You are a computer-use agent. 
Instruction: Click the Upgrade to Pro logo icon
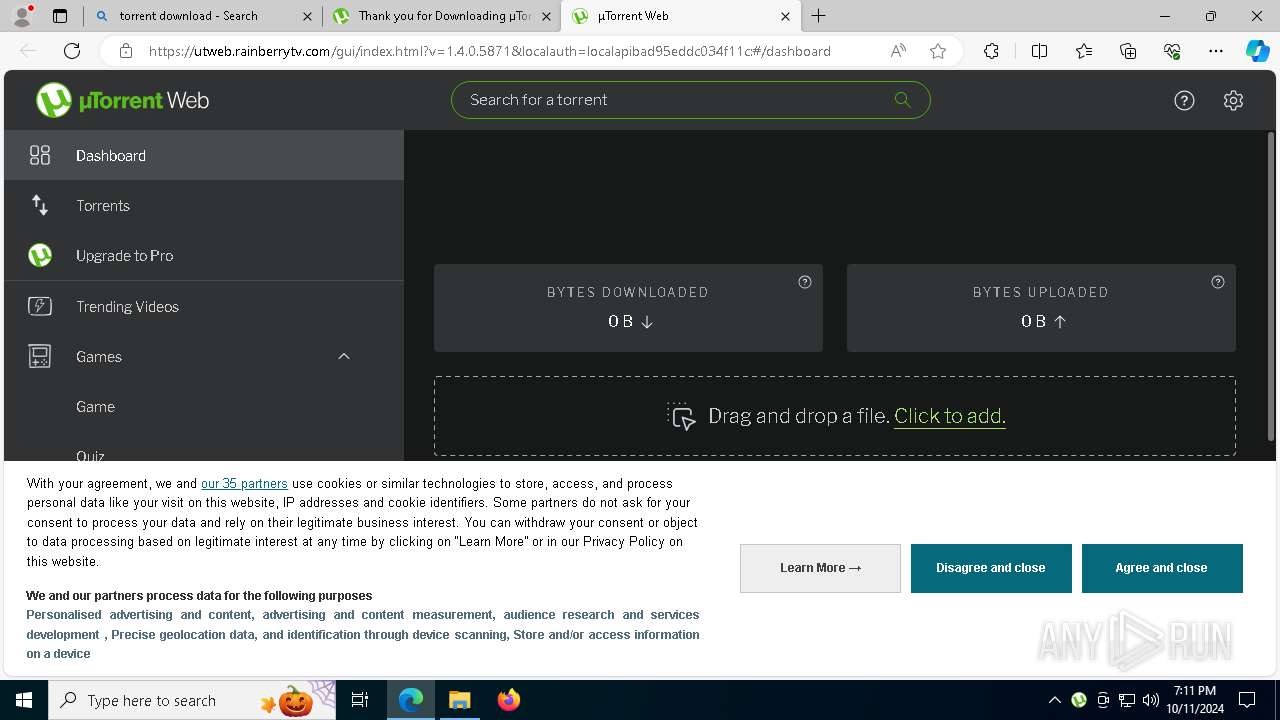(40, 255)
